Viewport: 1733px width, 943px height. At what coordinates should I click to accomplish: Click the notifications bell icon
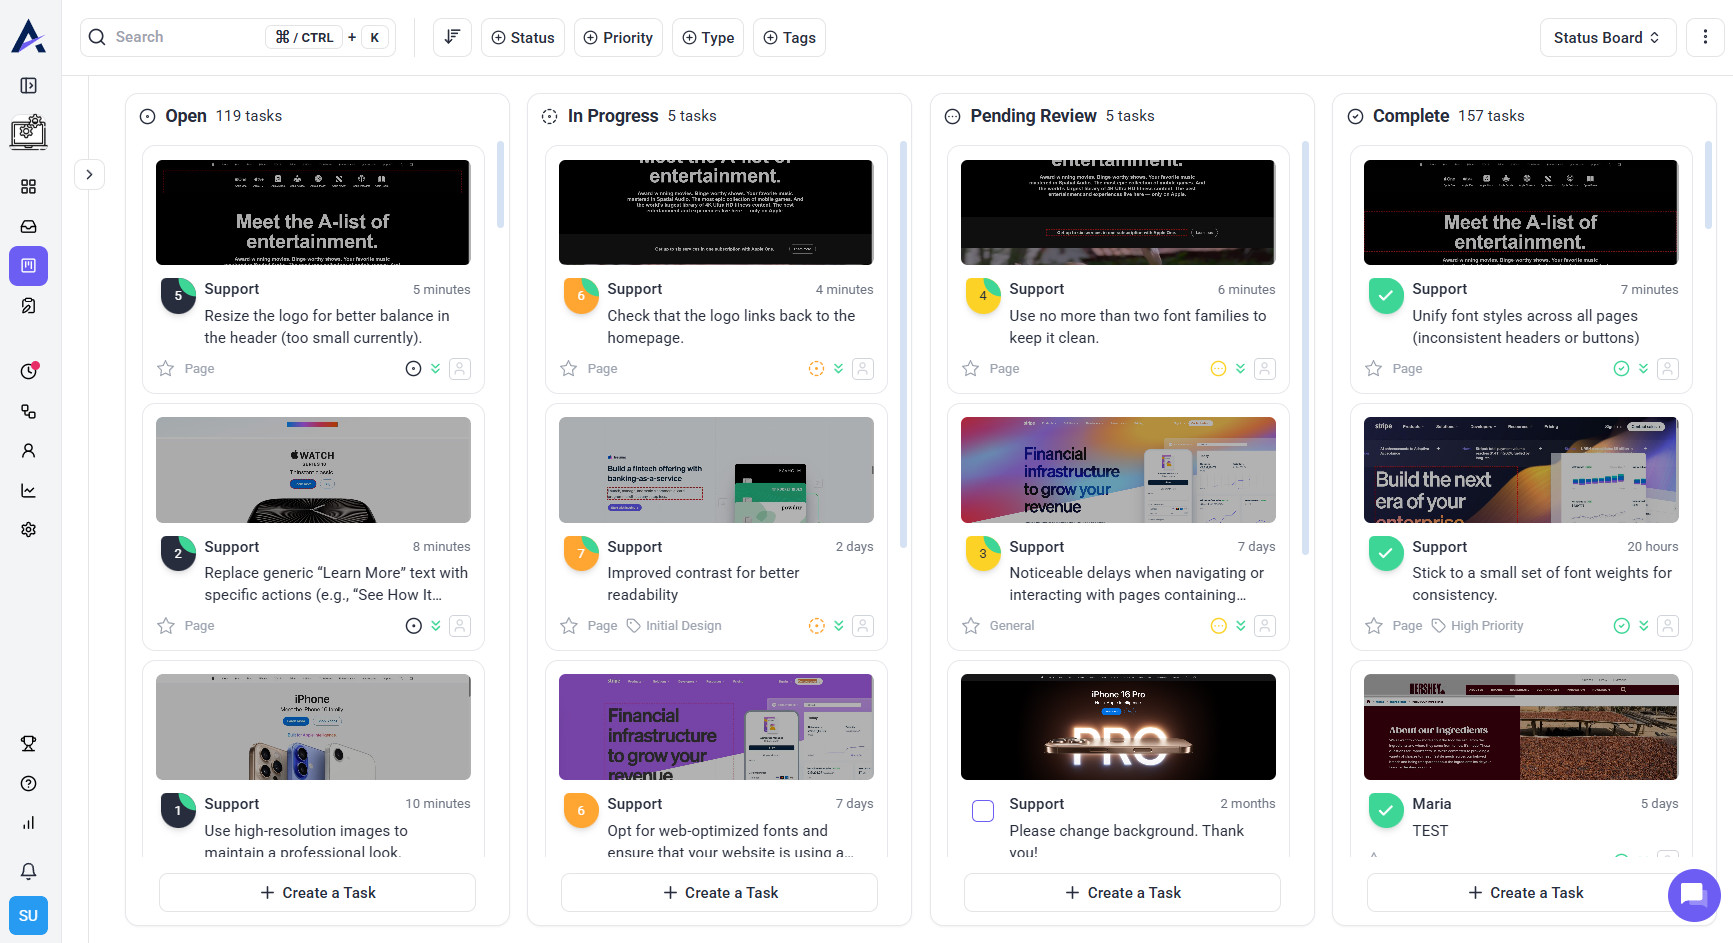tap(29, 871)
